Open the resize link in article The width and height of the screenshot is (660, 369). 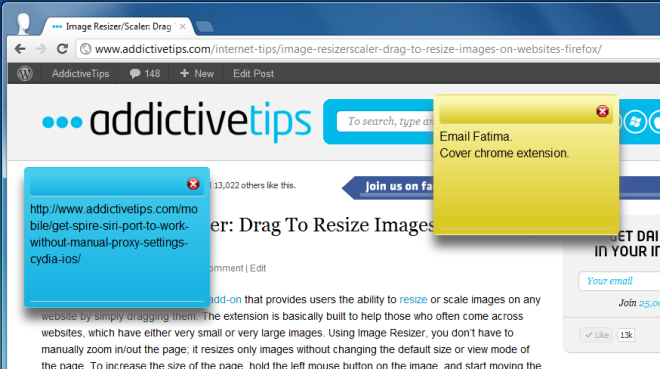413,300
